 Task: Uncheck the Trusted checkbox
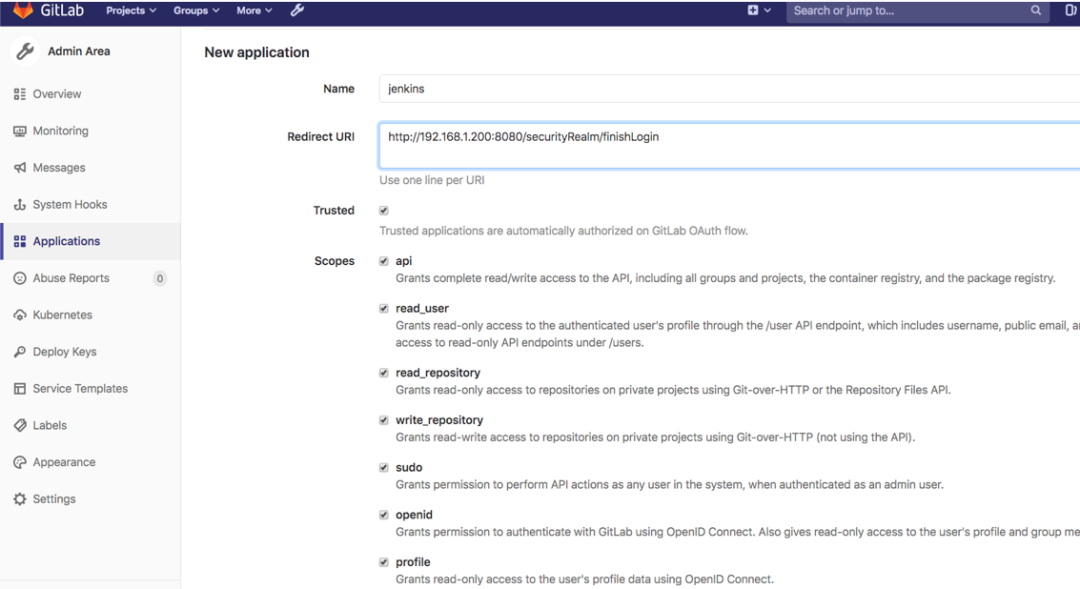384,211
